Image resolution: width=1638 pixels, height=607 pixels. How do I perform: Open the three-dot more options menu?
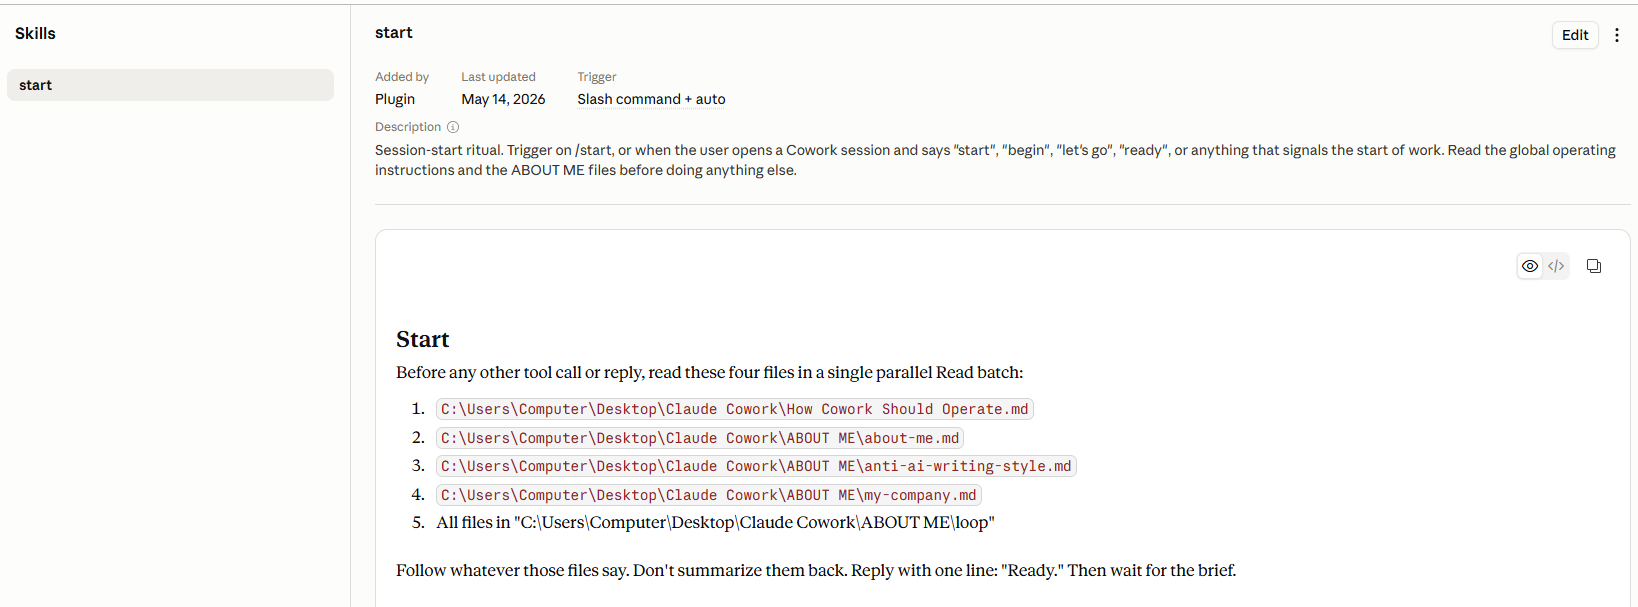pos(1616,35)
